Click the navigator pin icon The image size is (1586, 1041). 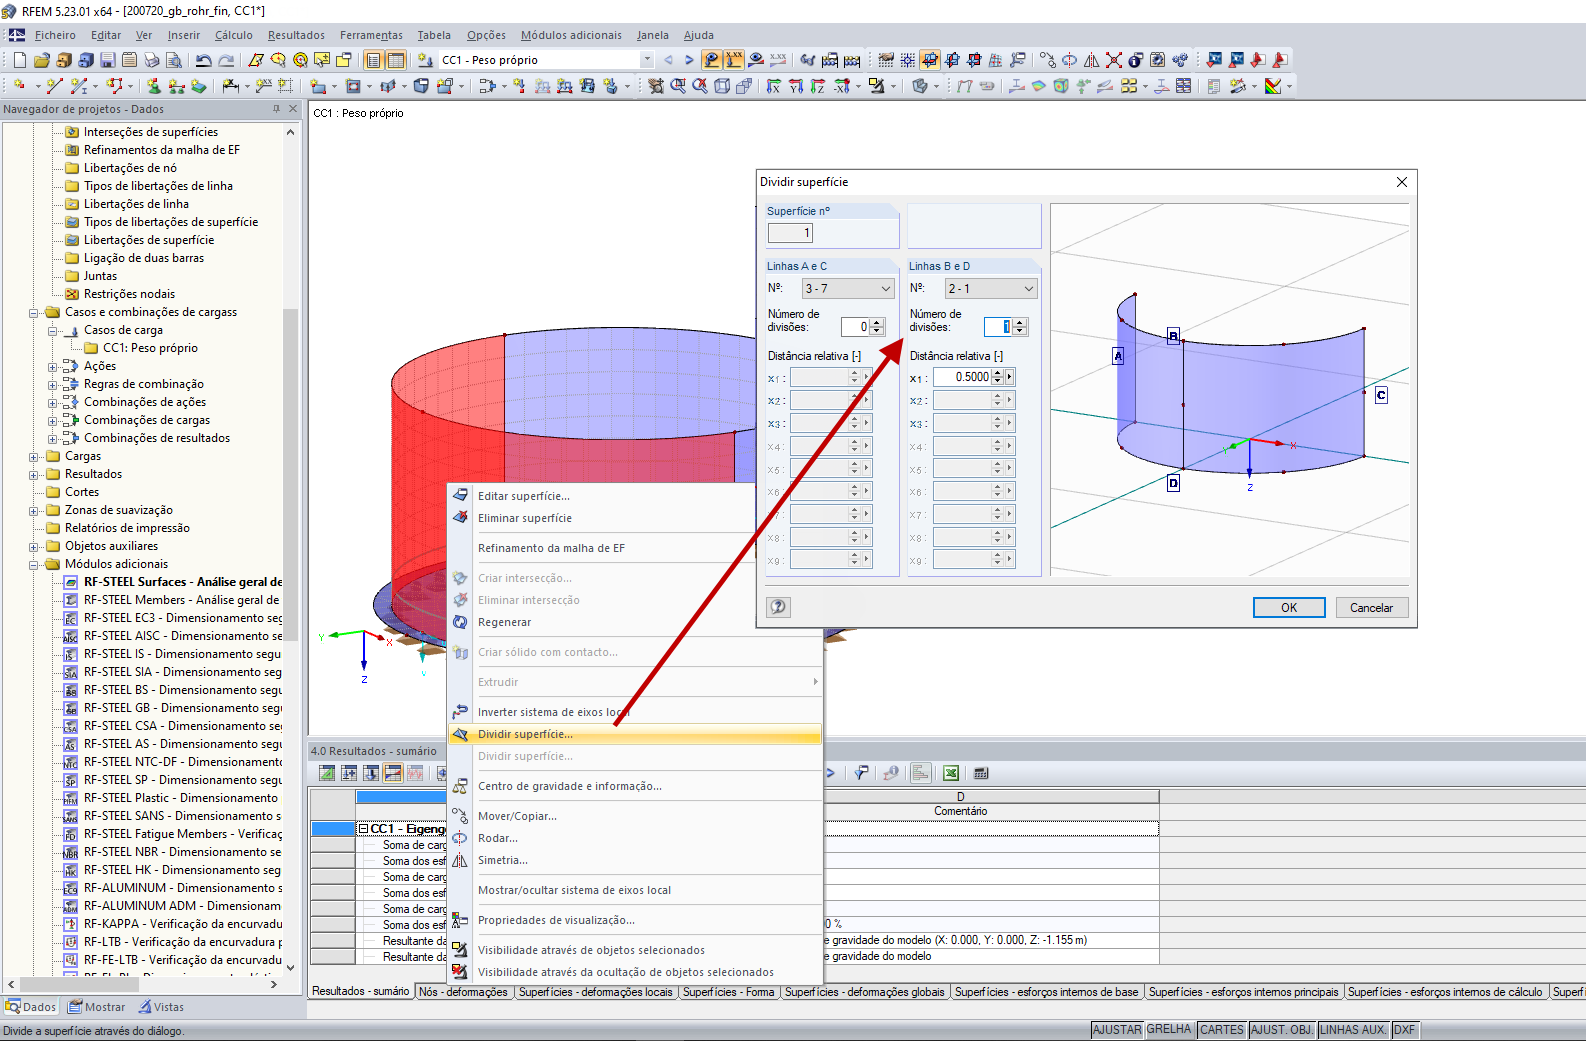pos(276,109)
